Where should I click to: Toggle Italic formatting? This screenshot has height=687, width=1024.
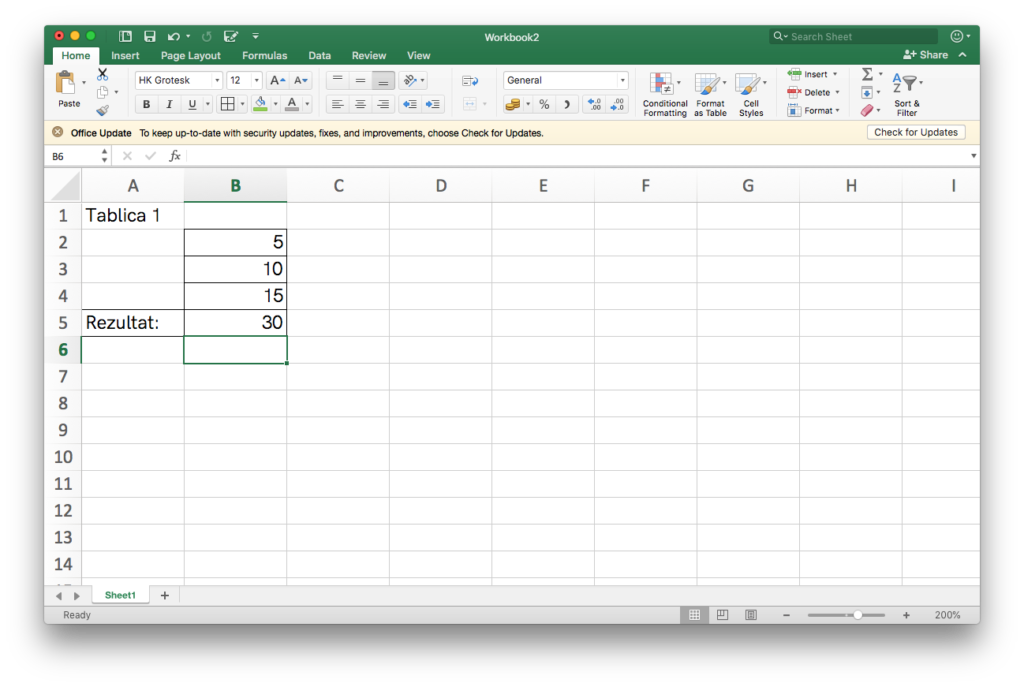pyautogui.click(x=169, y=104)
